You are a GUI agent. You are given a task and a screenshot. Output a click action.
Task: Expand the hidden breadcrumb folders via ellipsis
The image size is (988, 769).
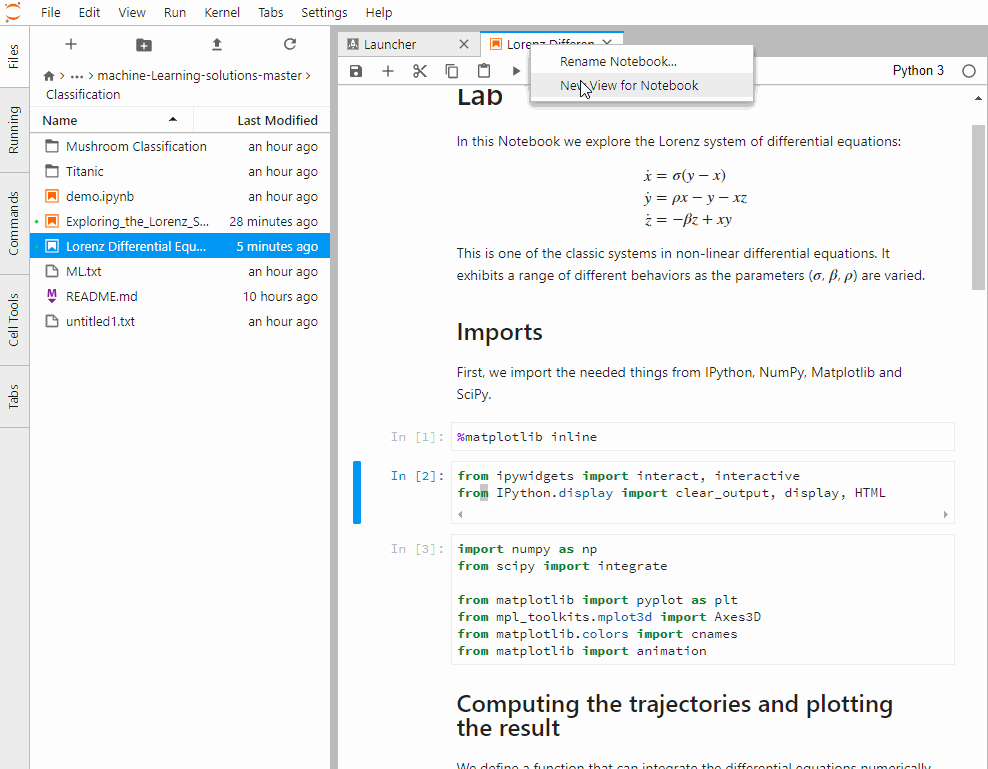coord(77,74)
